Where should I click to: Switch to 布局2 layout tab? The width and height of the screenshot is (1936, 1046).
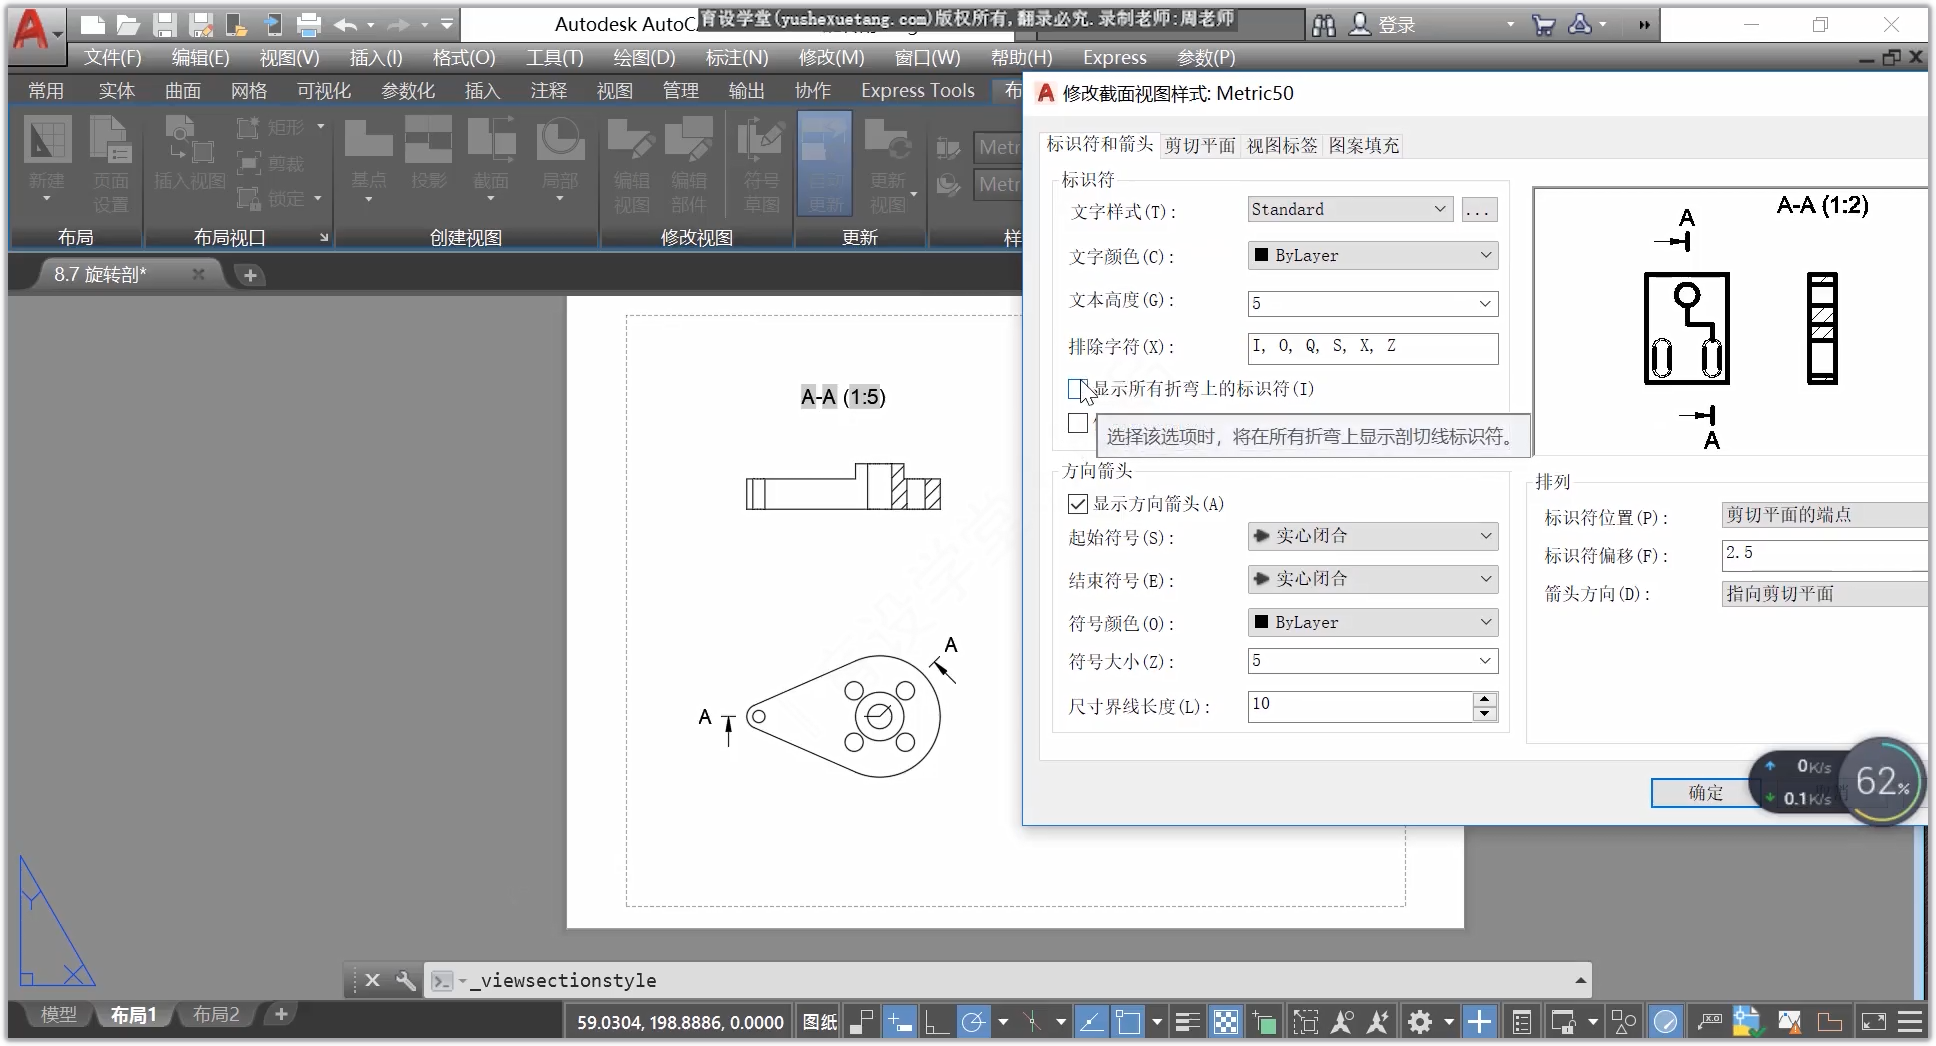pyautogui.click(x=216, y=1015)
